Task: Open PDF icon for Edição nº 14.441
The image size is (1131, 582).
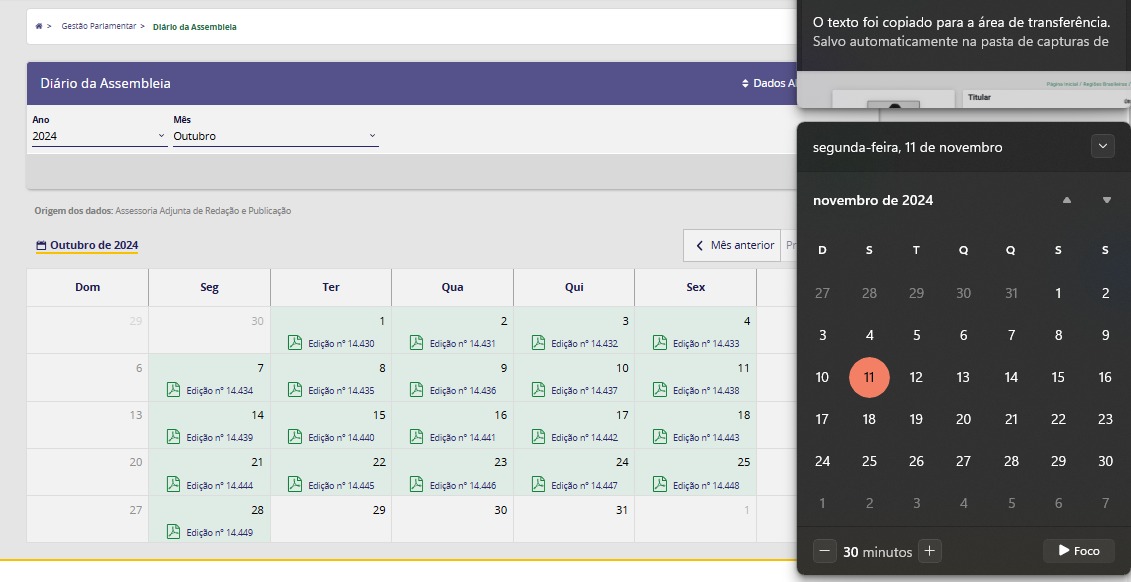Action: tap(416, 437)
